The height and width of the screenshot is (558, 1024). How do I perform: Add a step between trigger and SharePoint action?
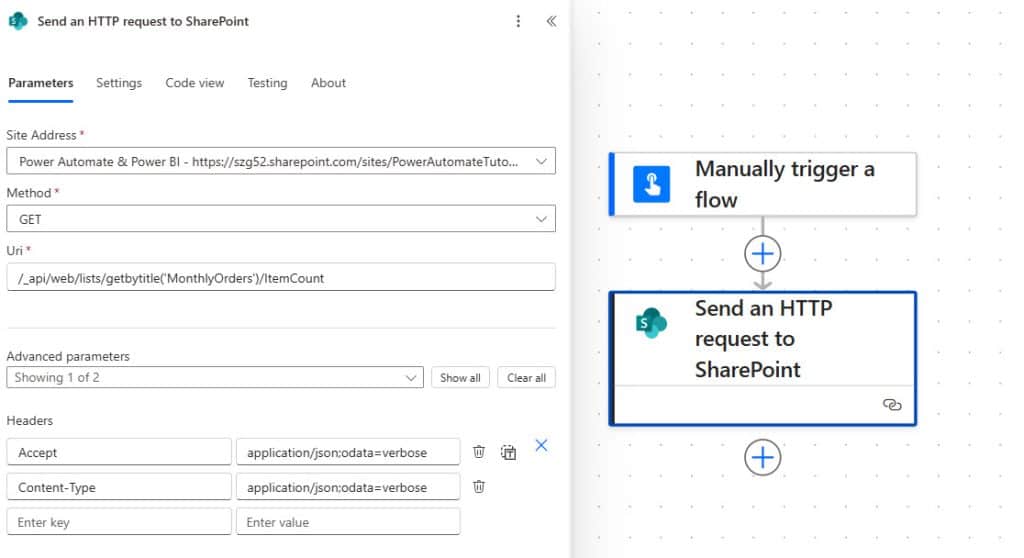pos(762,254)
